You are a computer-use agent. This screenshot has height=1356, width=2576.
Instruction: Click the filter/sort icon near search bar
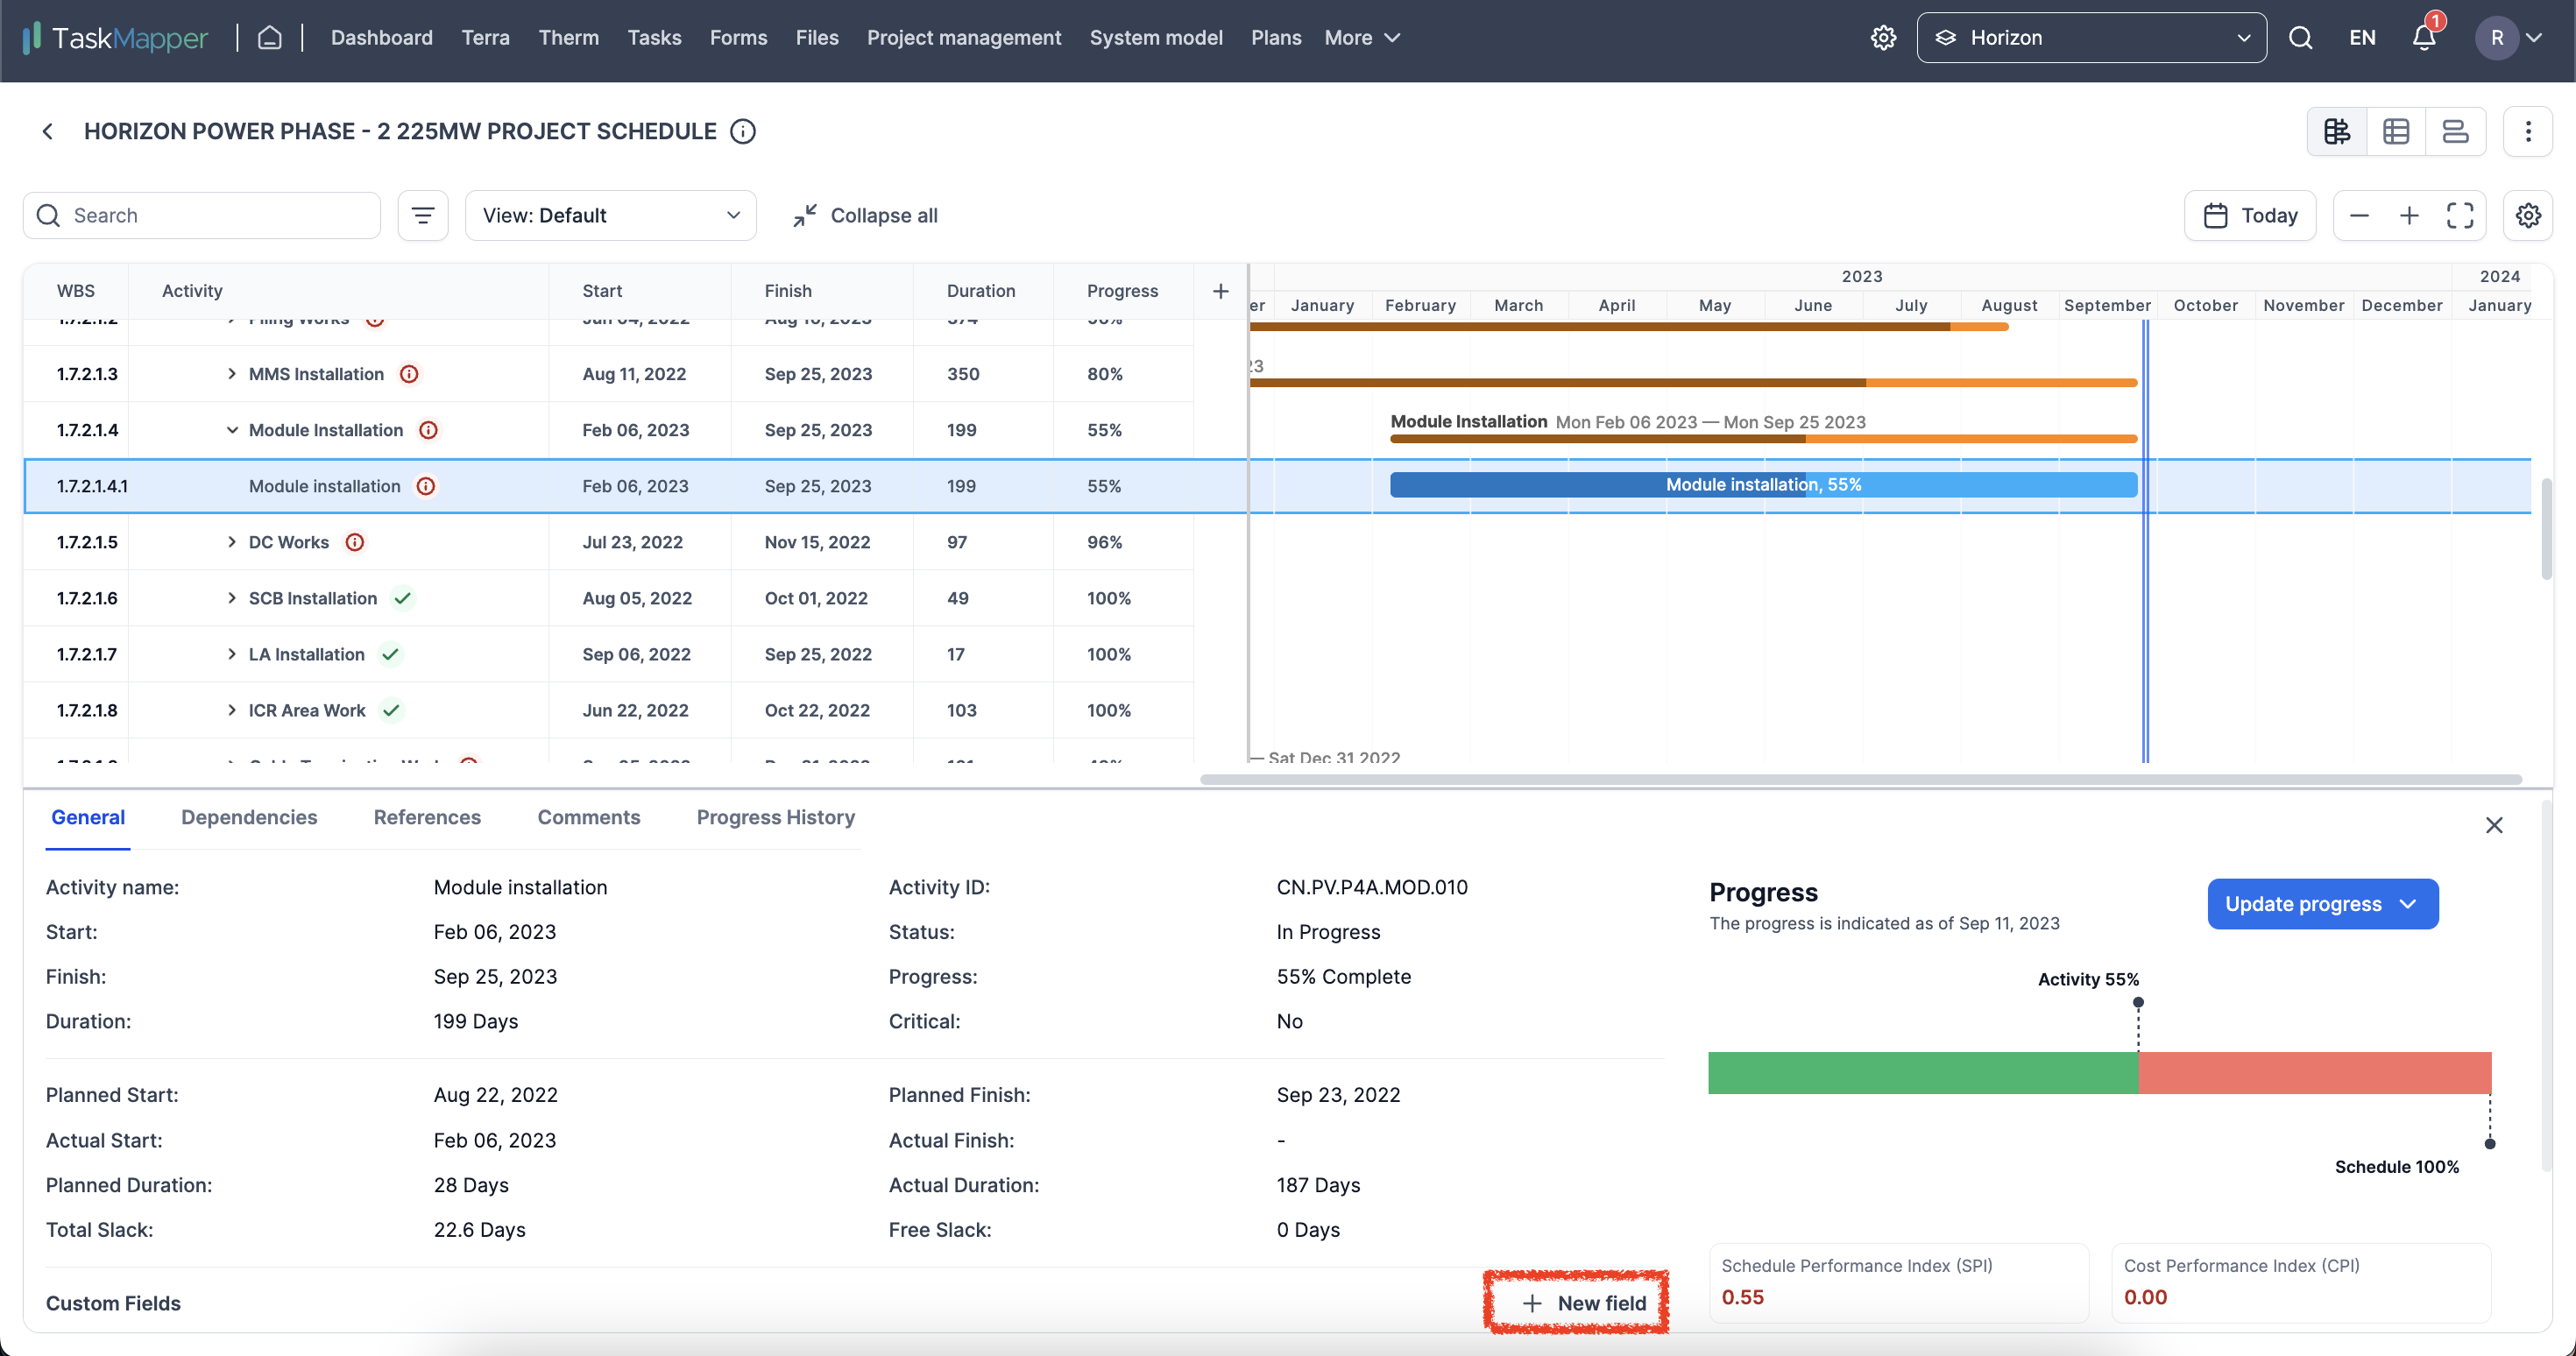(x=422, y=215)
